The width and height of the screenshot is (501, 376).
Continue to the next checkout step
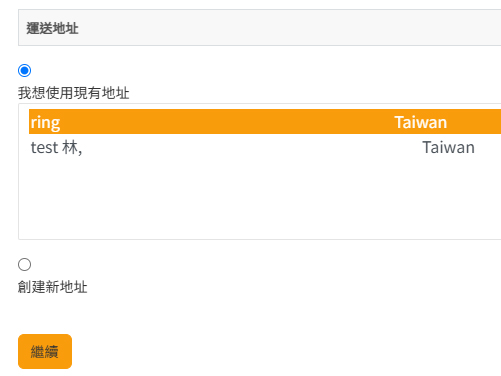(x=45, y=351)
